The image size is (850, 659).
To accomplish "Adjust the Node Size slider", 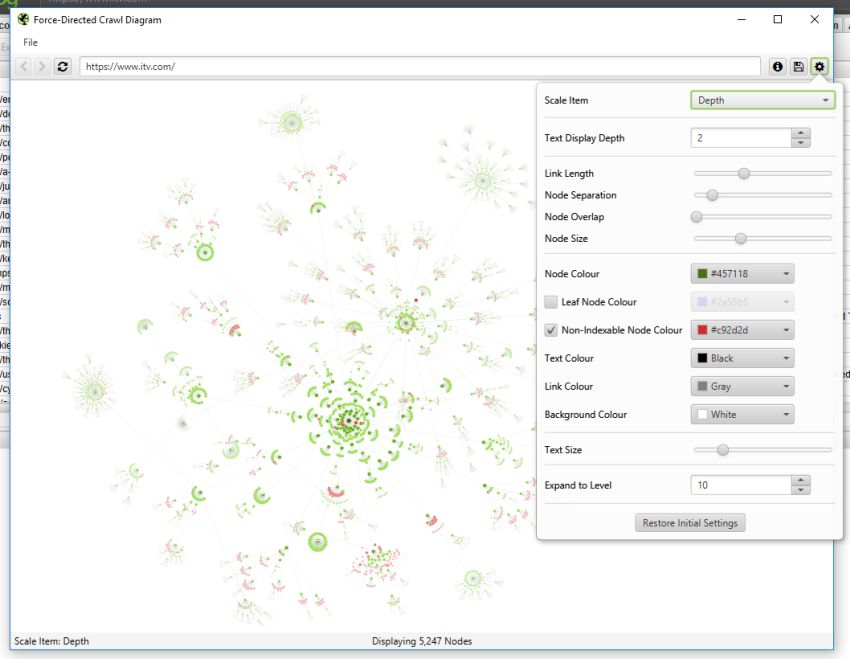I will (x=740, y=238).
